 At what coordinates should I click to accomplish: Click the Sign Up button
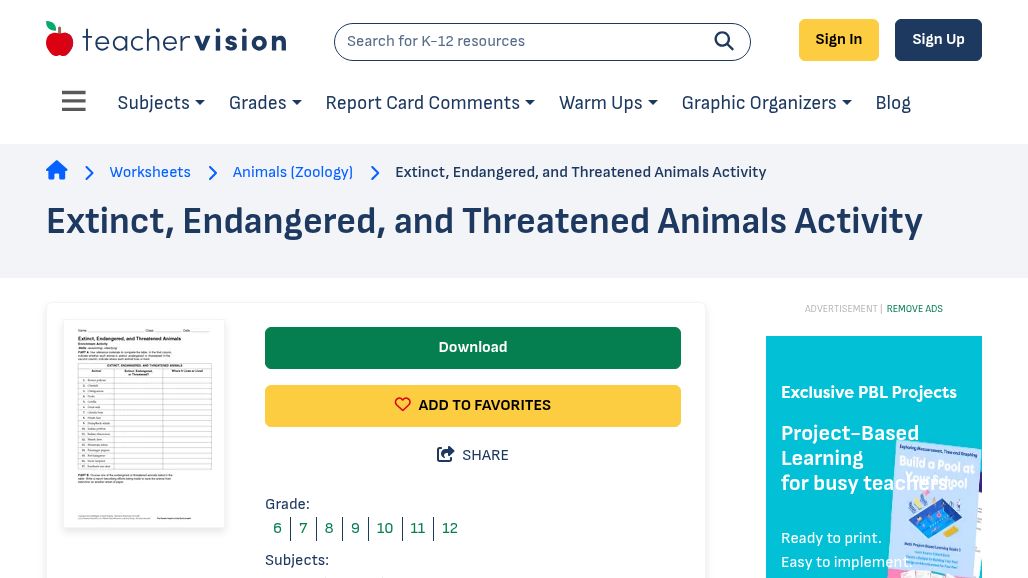coord(938,40)
